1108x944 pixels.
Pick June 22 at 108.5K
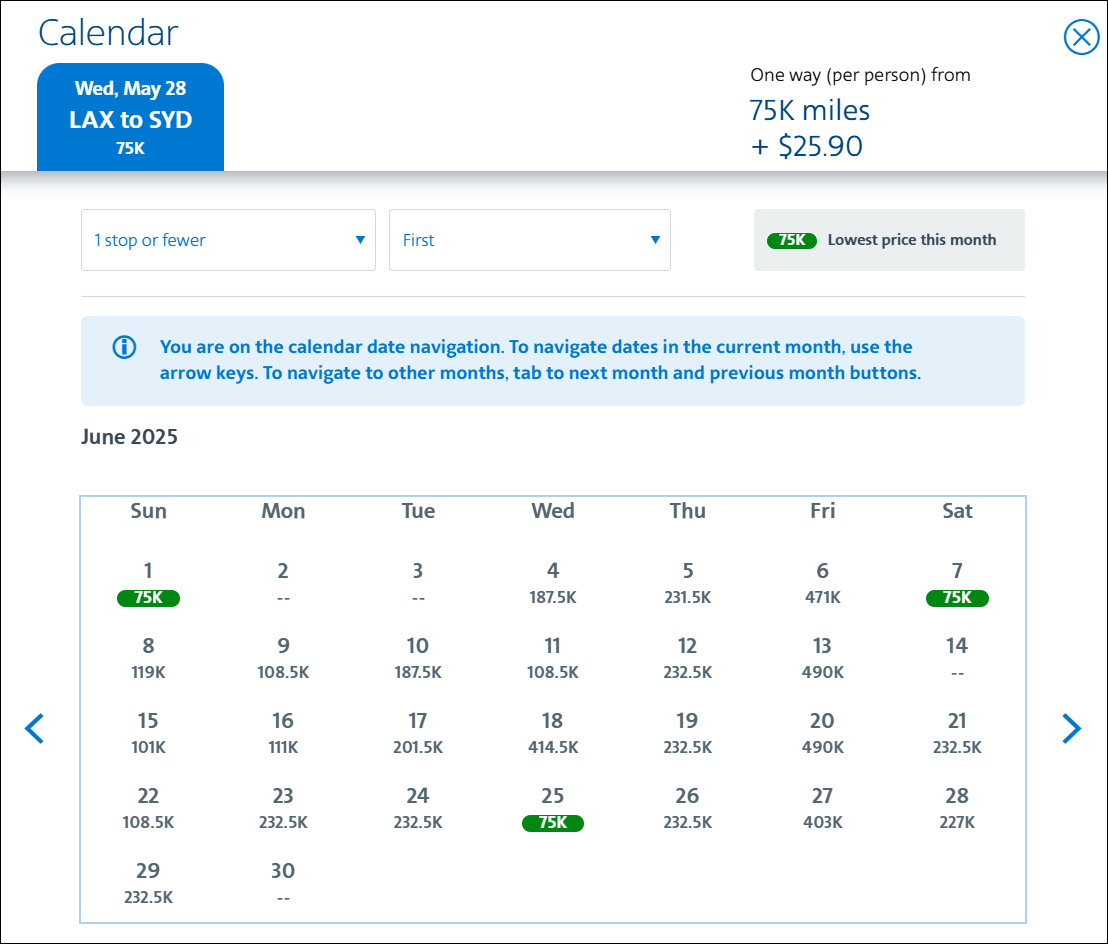tap(148, 808)
